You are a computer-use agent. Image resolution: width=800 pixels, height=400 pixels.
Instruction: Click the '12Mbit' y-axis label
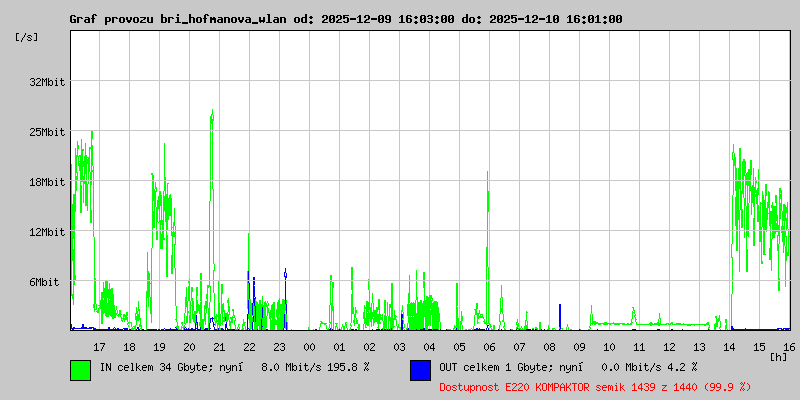coord(47,232)
